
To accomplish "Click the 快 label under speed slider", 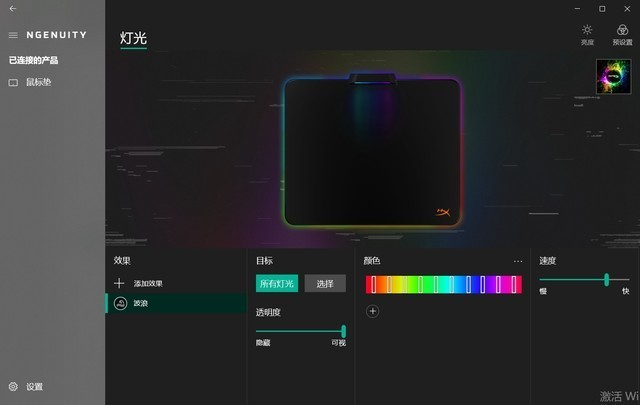I will click(626, 291).
